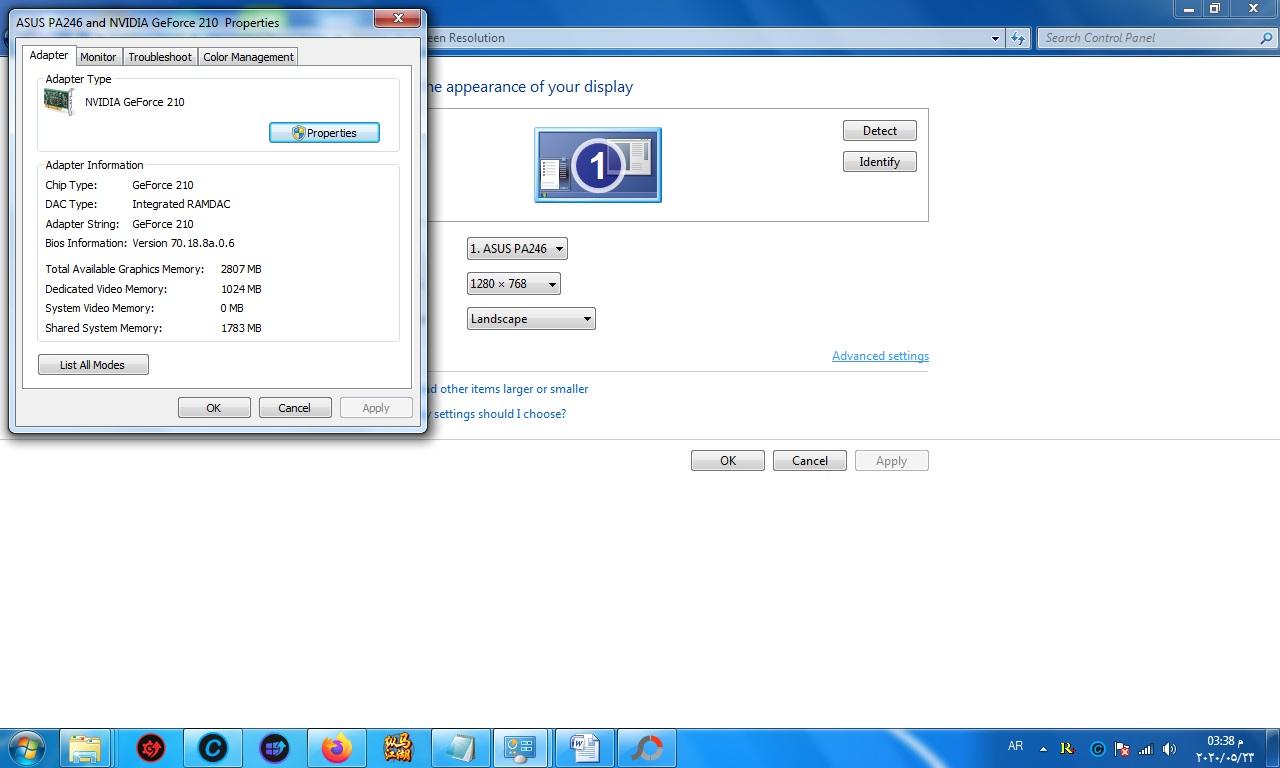This screenshot has width=1280, height=768.
Task: Click the blue C tray icon
Action: (1097, 749)
